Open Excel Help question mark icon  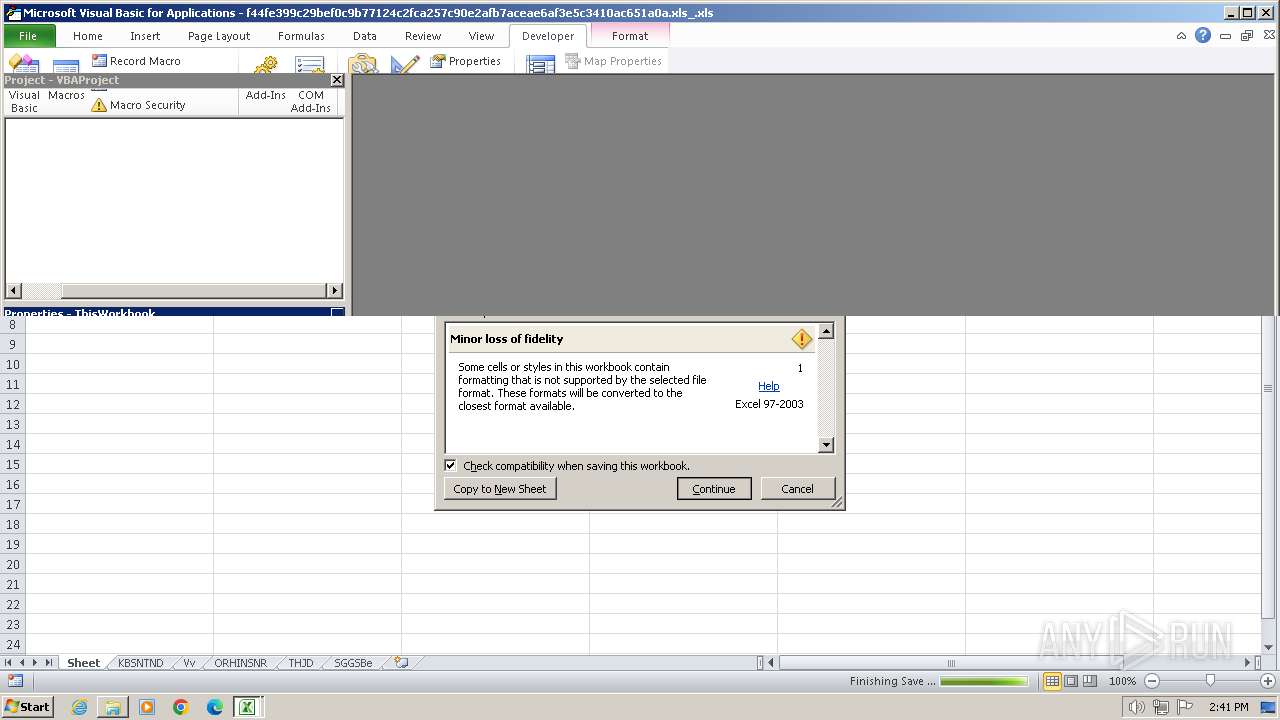coord(1203,35)
